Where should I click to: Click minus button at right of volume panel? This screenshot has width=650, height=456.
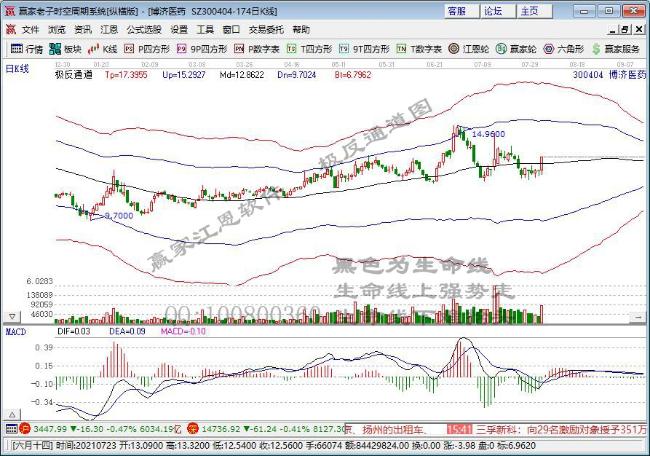638,317
